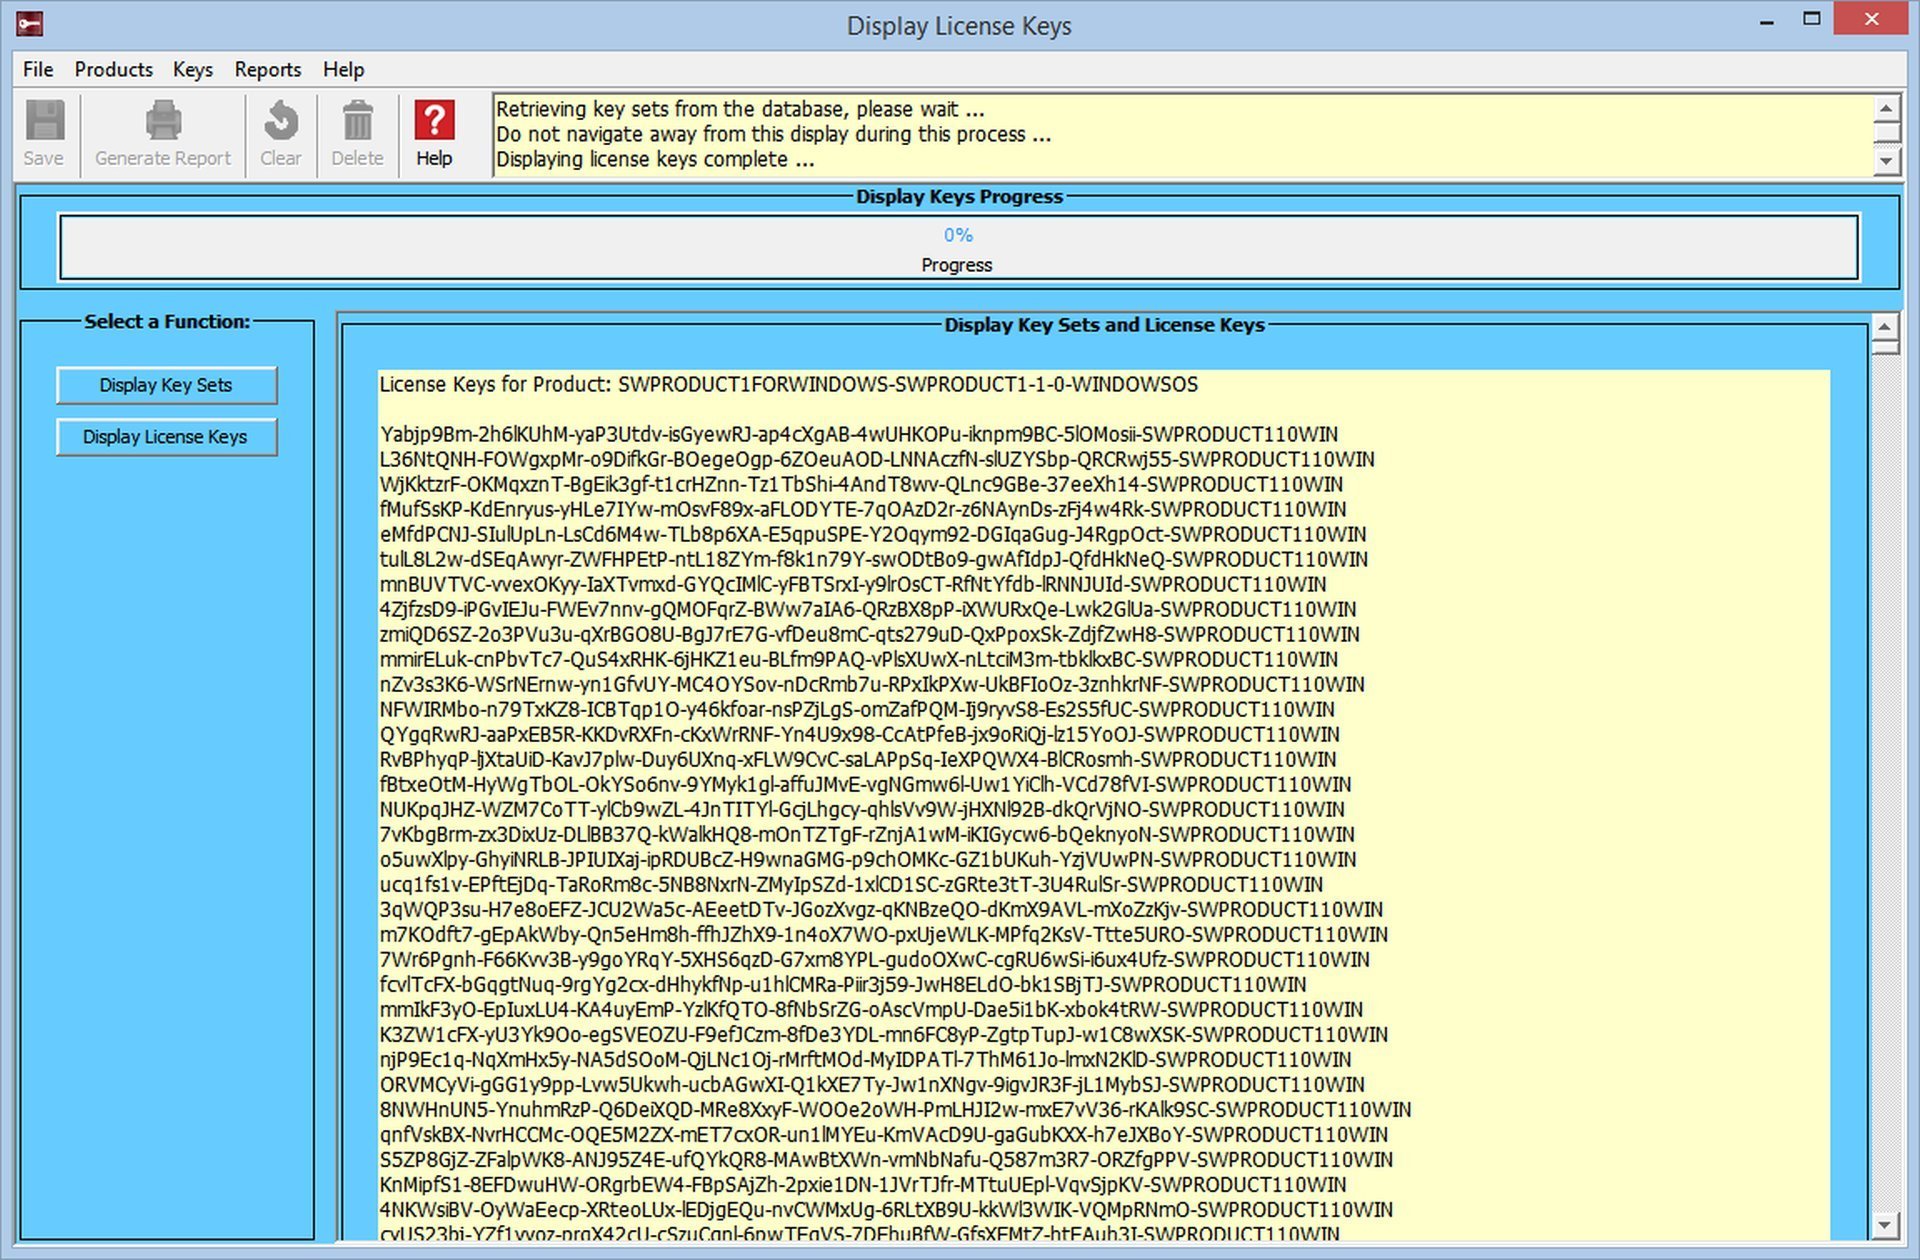Open the Help menu in menu bar
This screenshot has height=1260, width=1920.
tap(343, 69)
